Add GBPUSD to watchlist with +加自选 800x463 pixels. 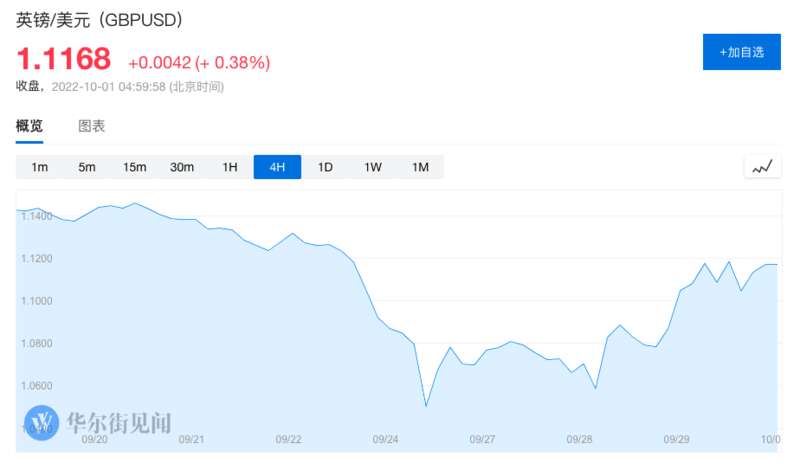[x=741, y=51]
